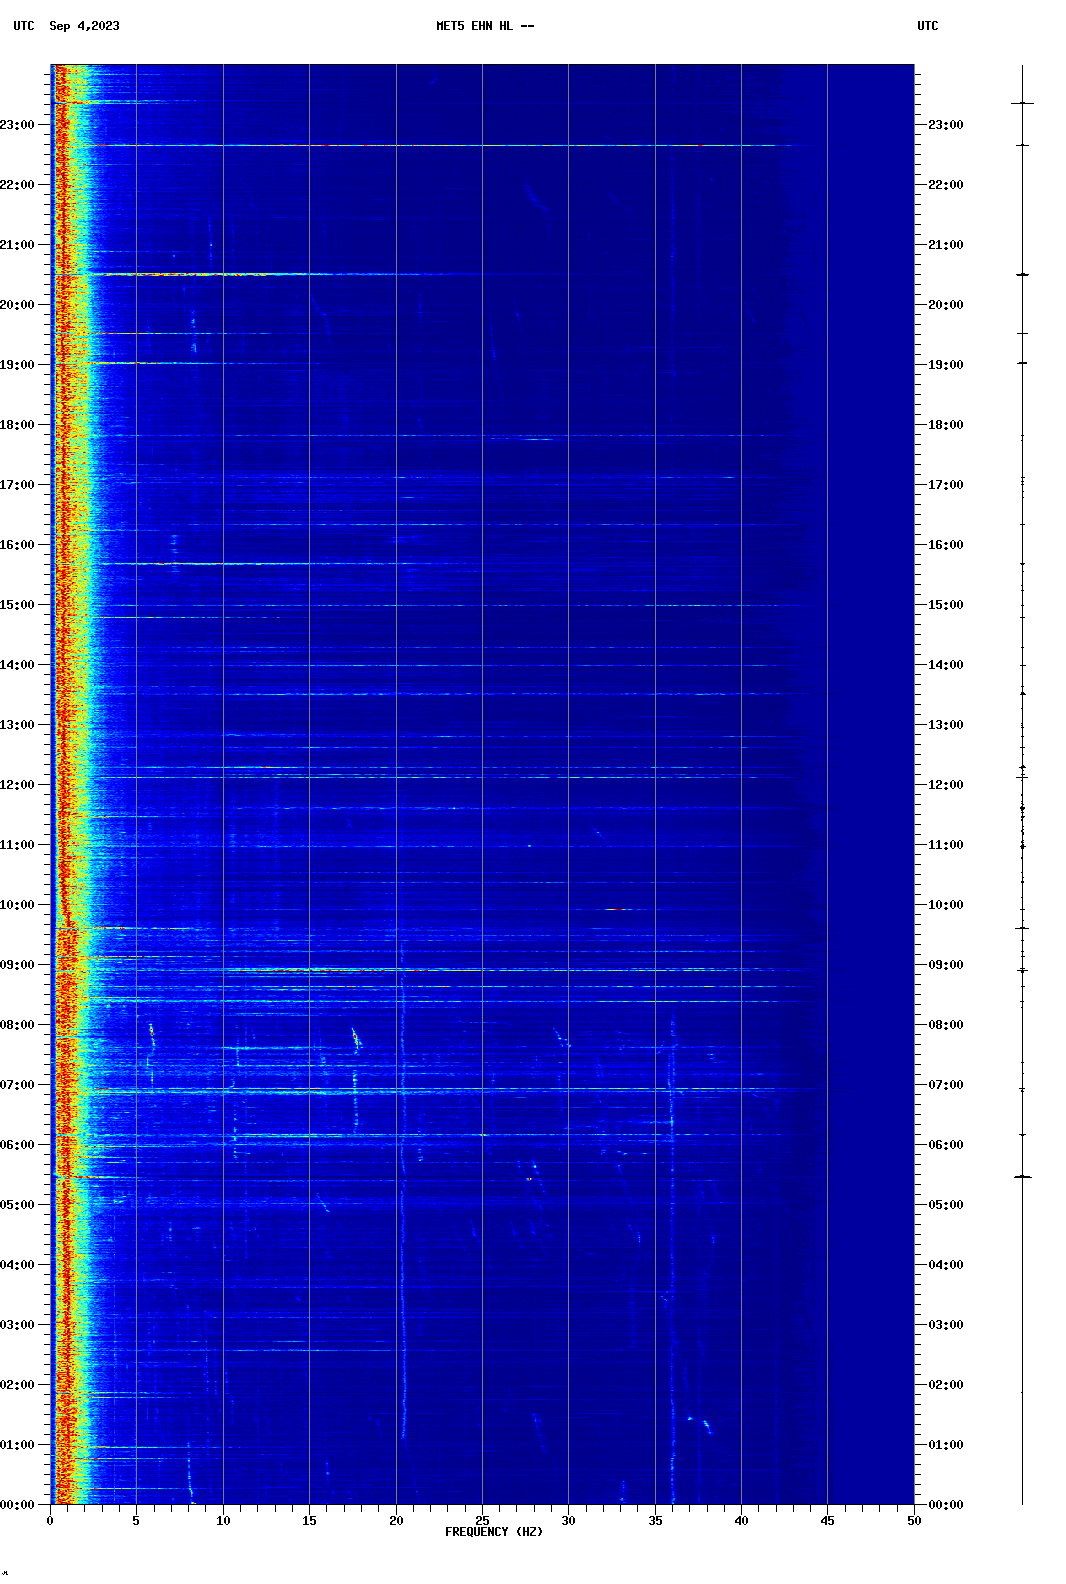Screen dimensions: 1066x1584
Task: Click the 50 Hz frequency tick label
Action: point(914,1521)
